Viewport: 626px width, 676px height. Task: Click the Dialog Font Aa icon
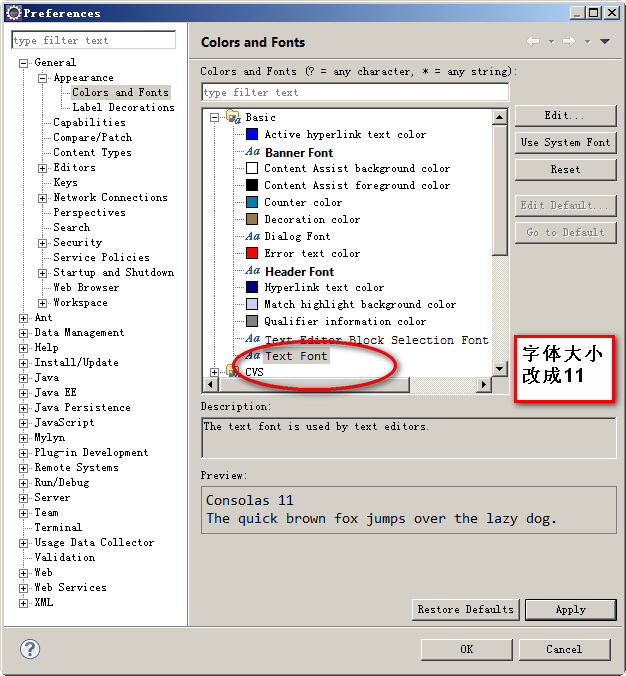253,237
